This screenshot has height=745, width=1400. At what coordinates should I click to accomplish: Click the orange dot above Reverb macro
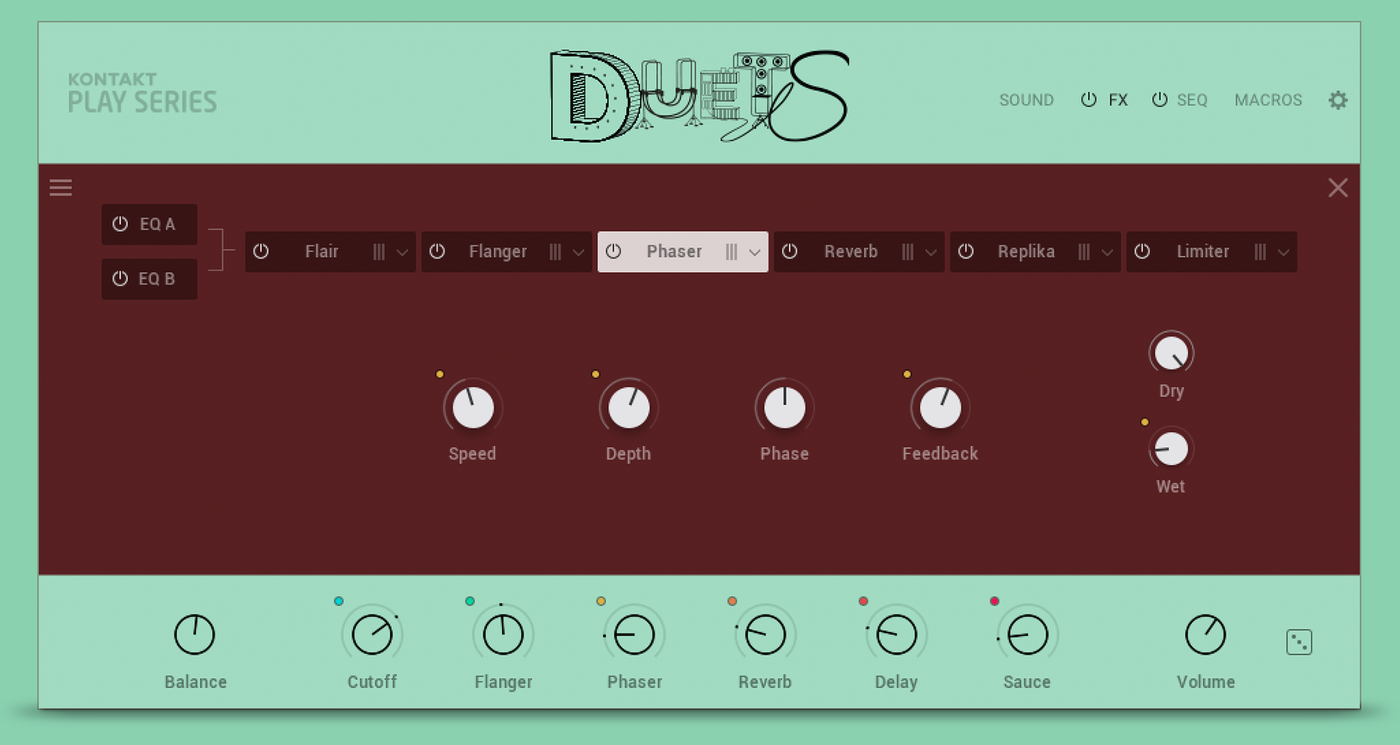coord(732,601)
